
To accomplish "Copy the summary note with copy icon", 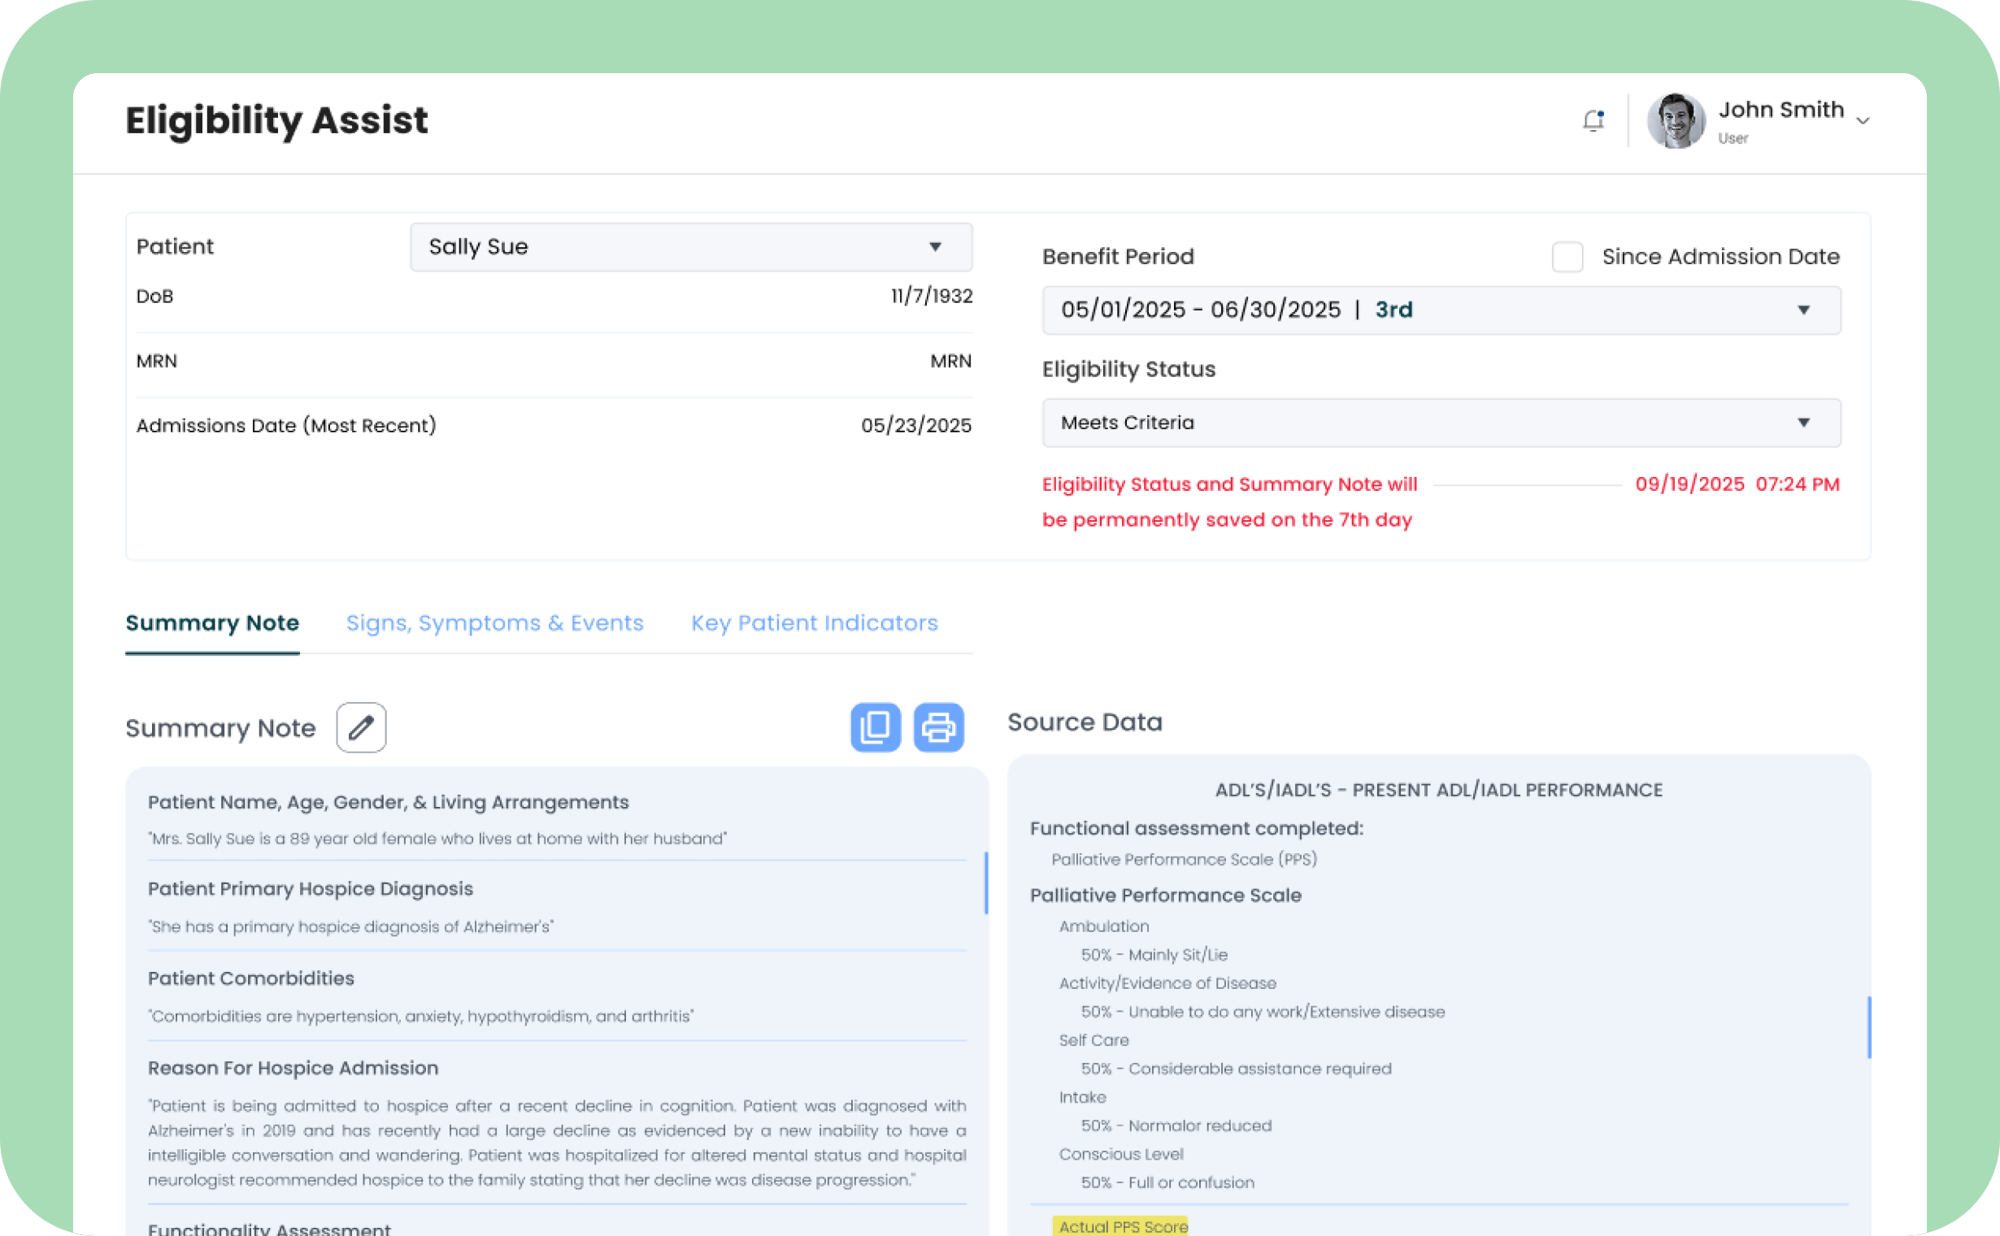I will click(x=875, y=727).
